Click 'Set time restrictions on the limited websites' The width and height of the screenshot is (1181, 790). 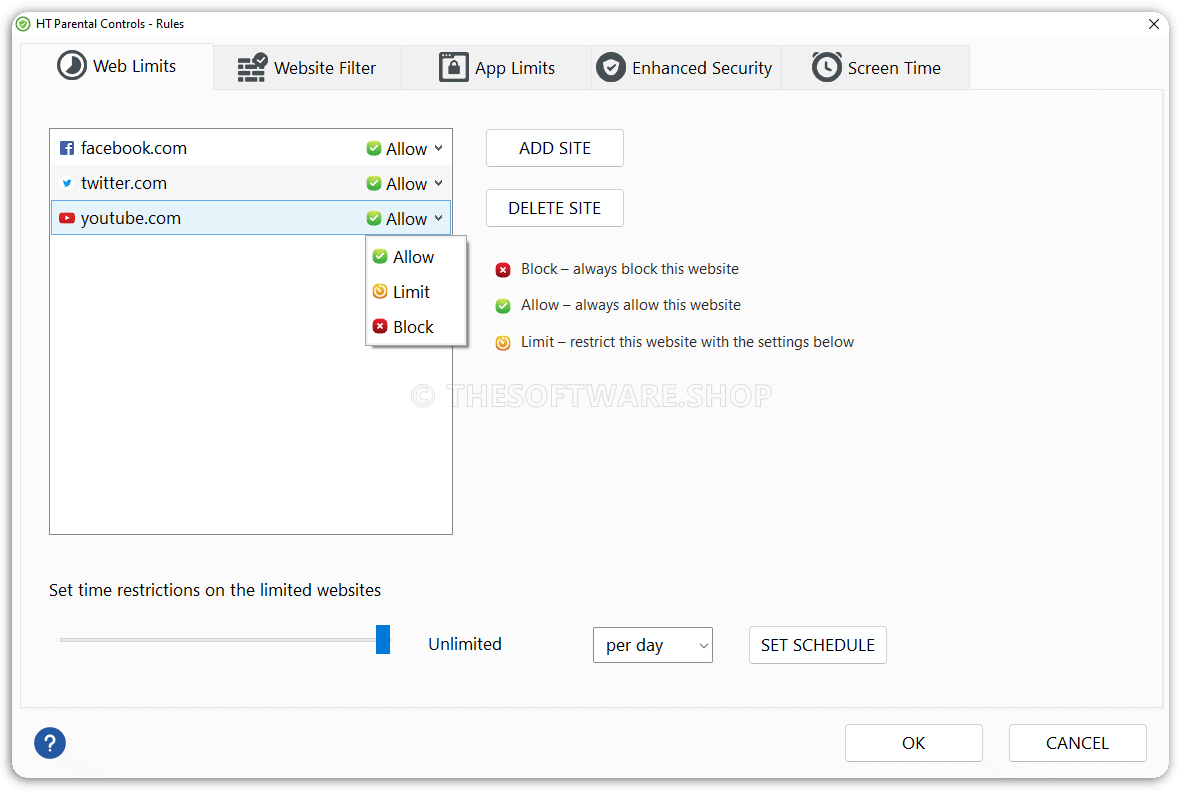(x=215, y=590)
